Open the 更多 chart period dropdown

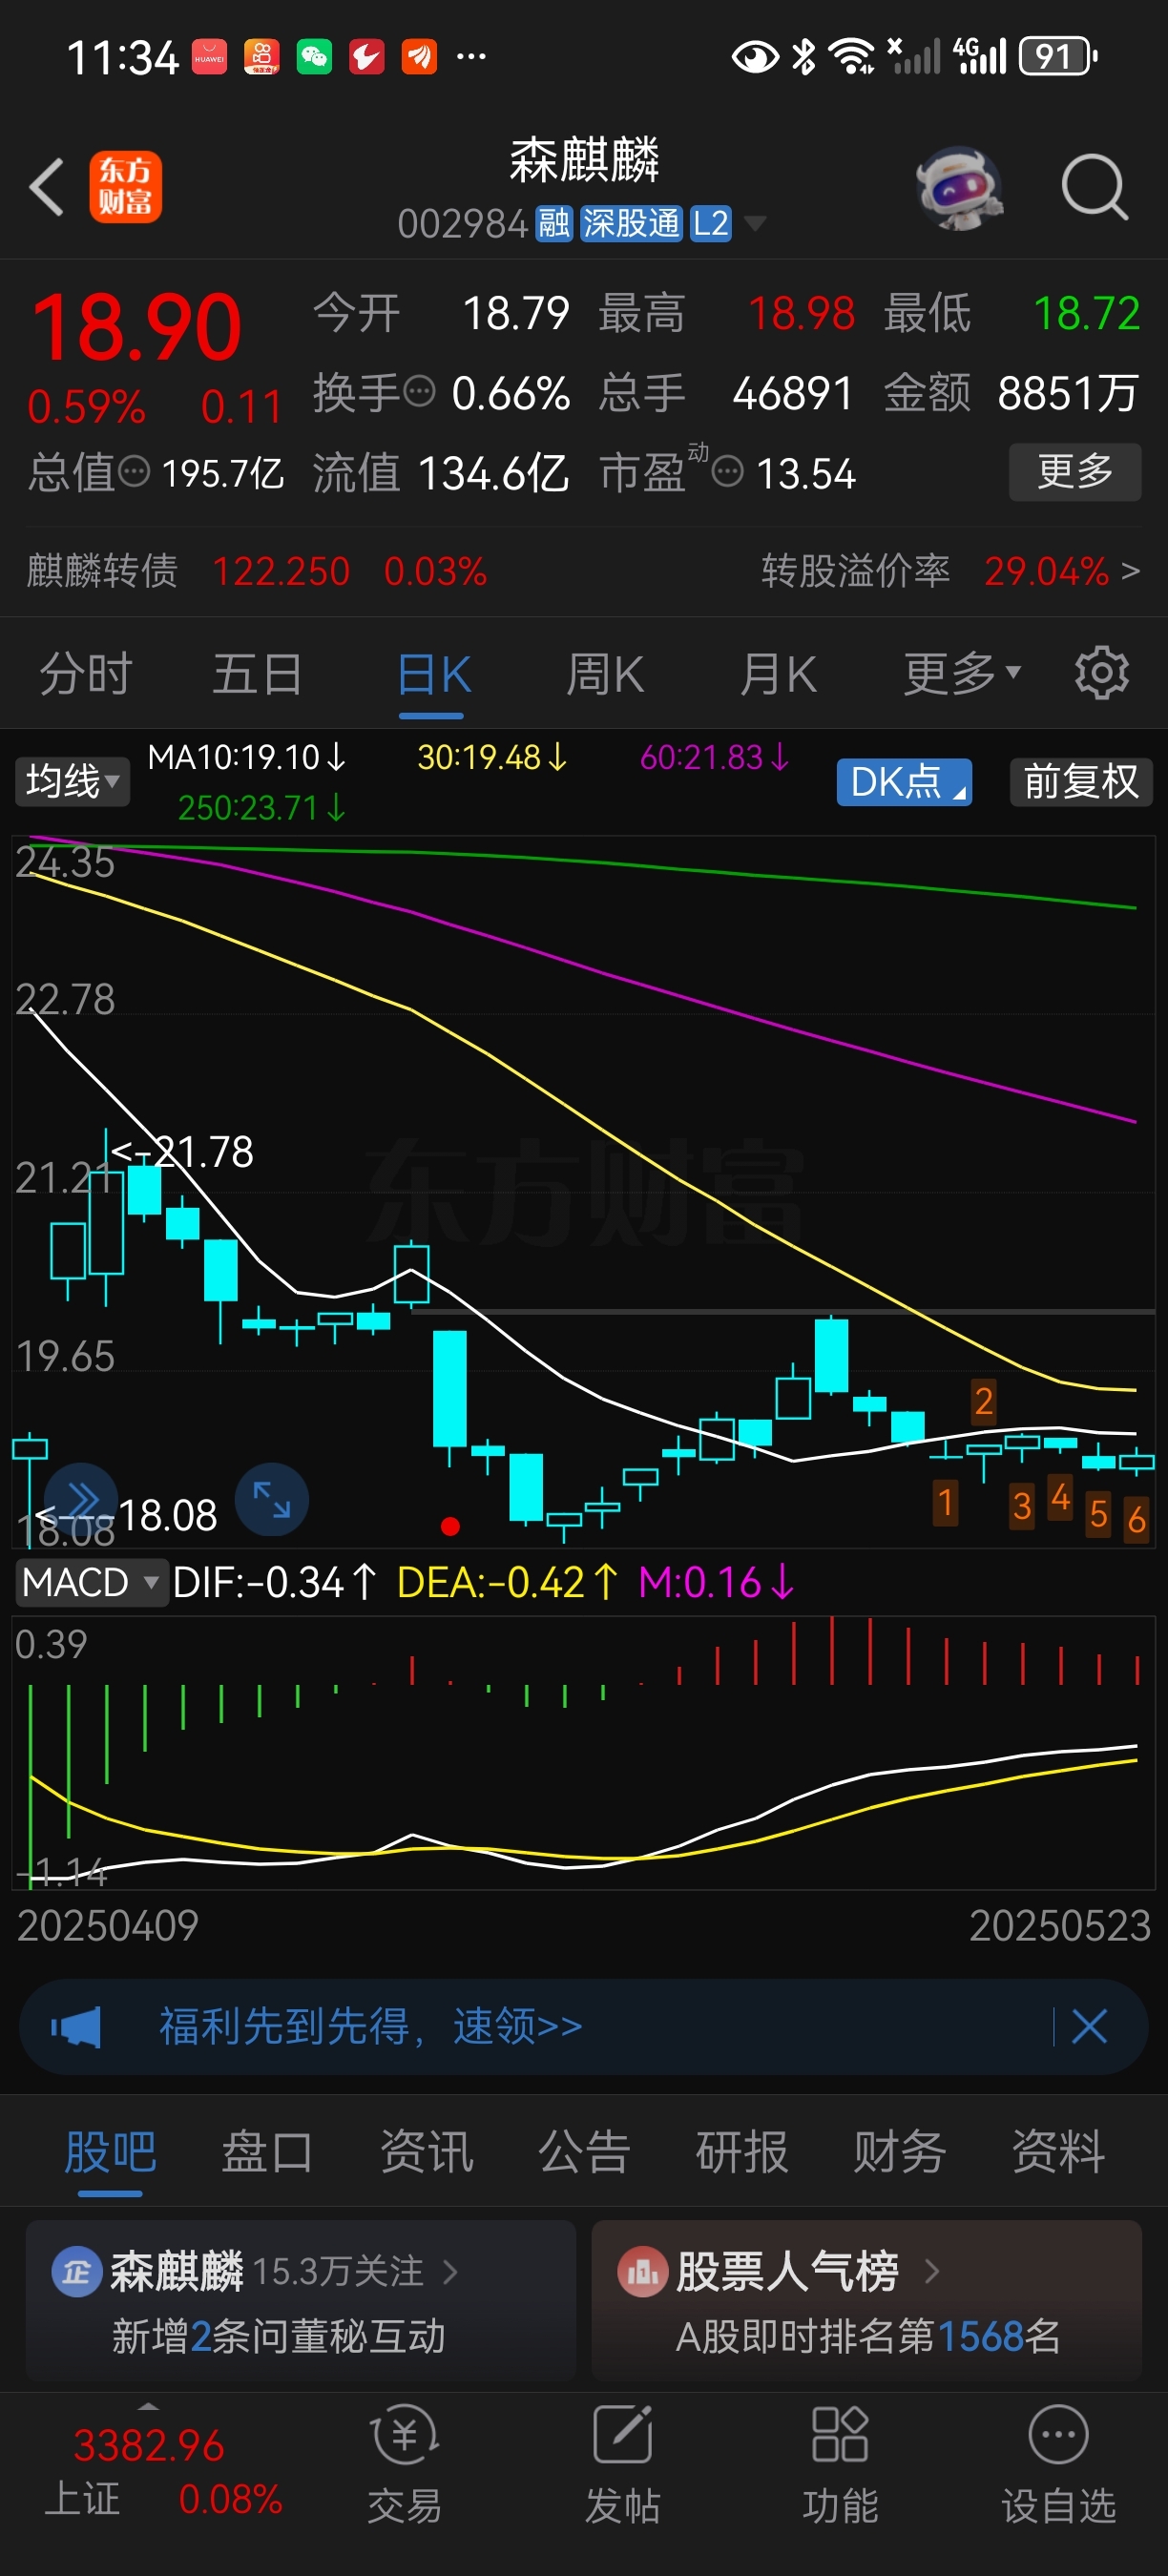click(x=962, y=673)
